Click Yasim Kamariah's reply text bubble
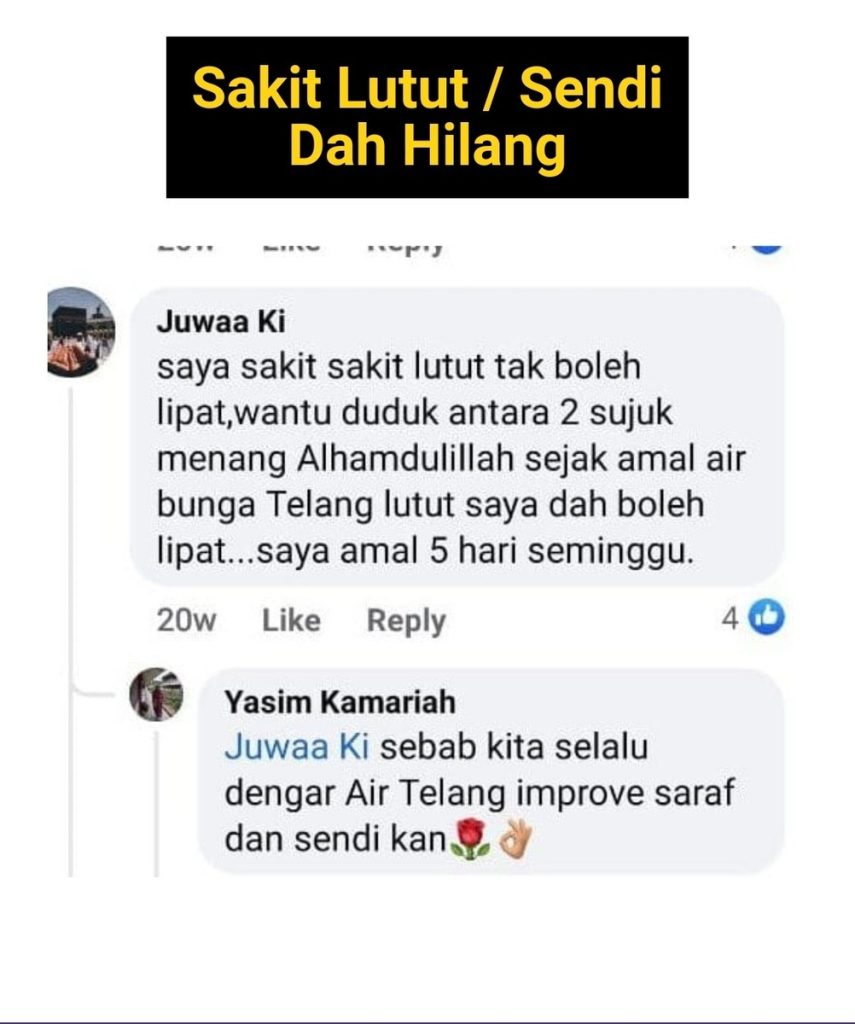This screenshot has width=855, height=1024. point(491,771)
